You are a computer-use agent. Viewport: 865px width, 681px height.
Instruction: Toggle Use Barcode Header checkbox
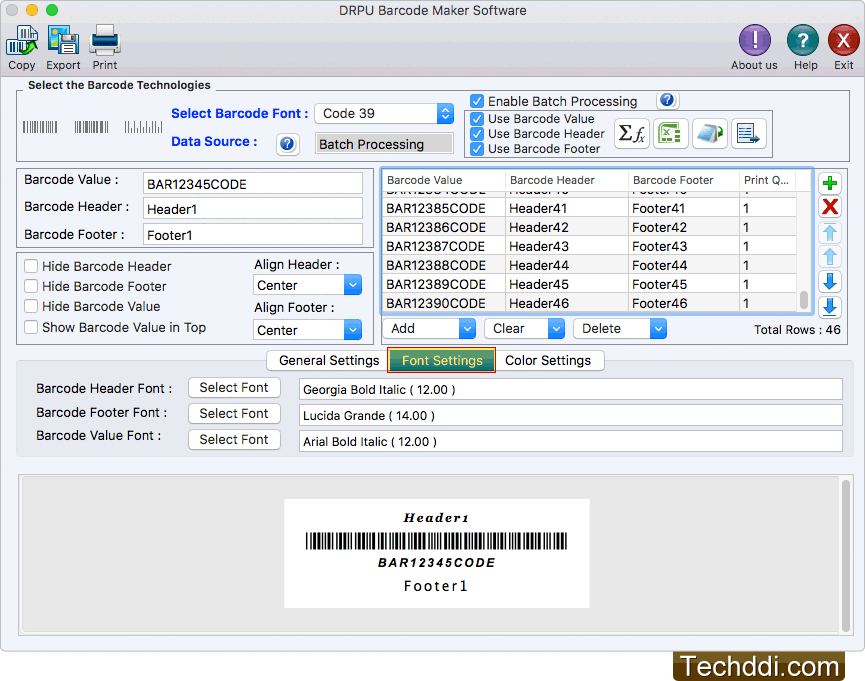pyautogui.click(x=477, y=134)
